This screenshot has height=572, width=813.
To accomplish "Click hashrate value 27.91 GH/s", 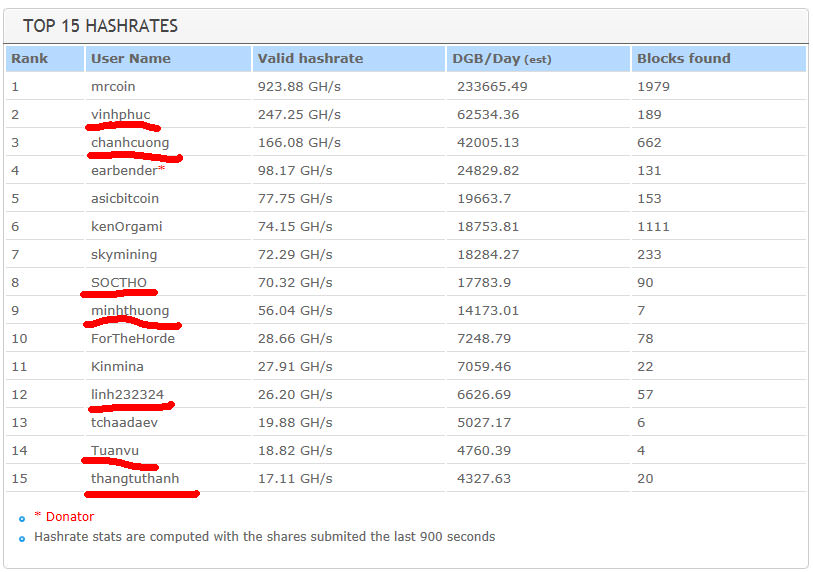I will 295,367.
